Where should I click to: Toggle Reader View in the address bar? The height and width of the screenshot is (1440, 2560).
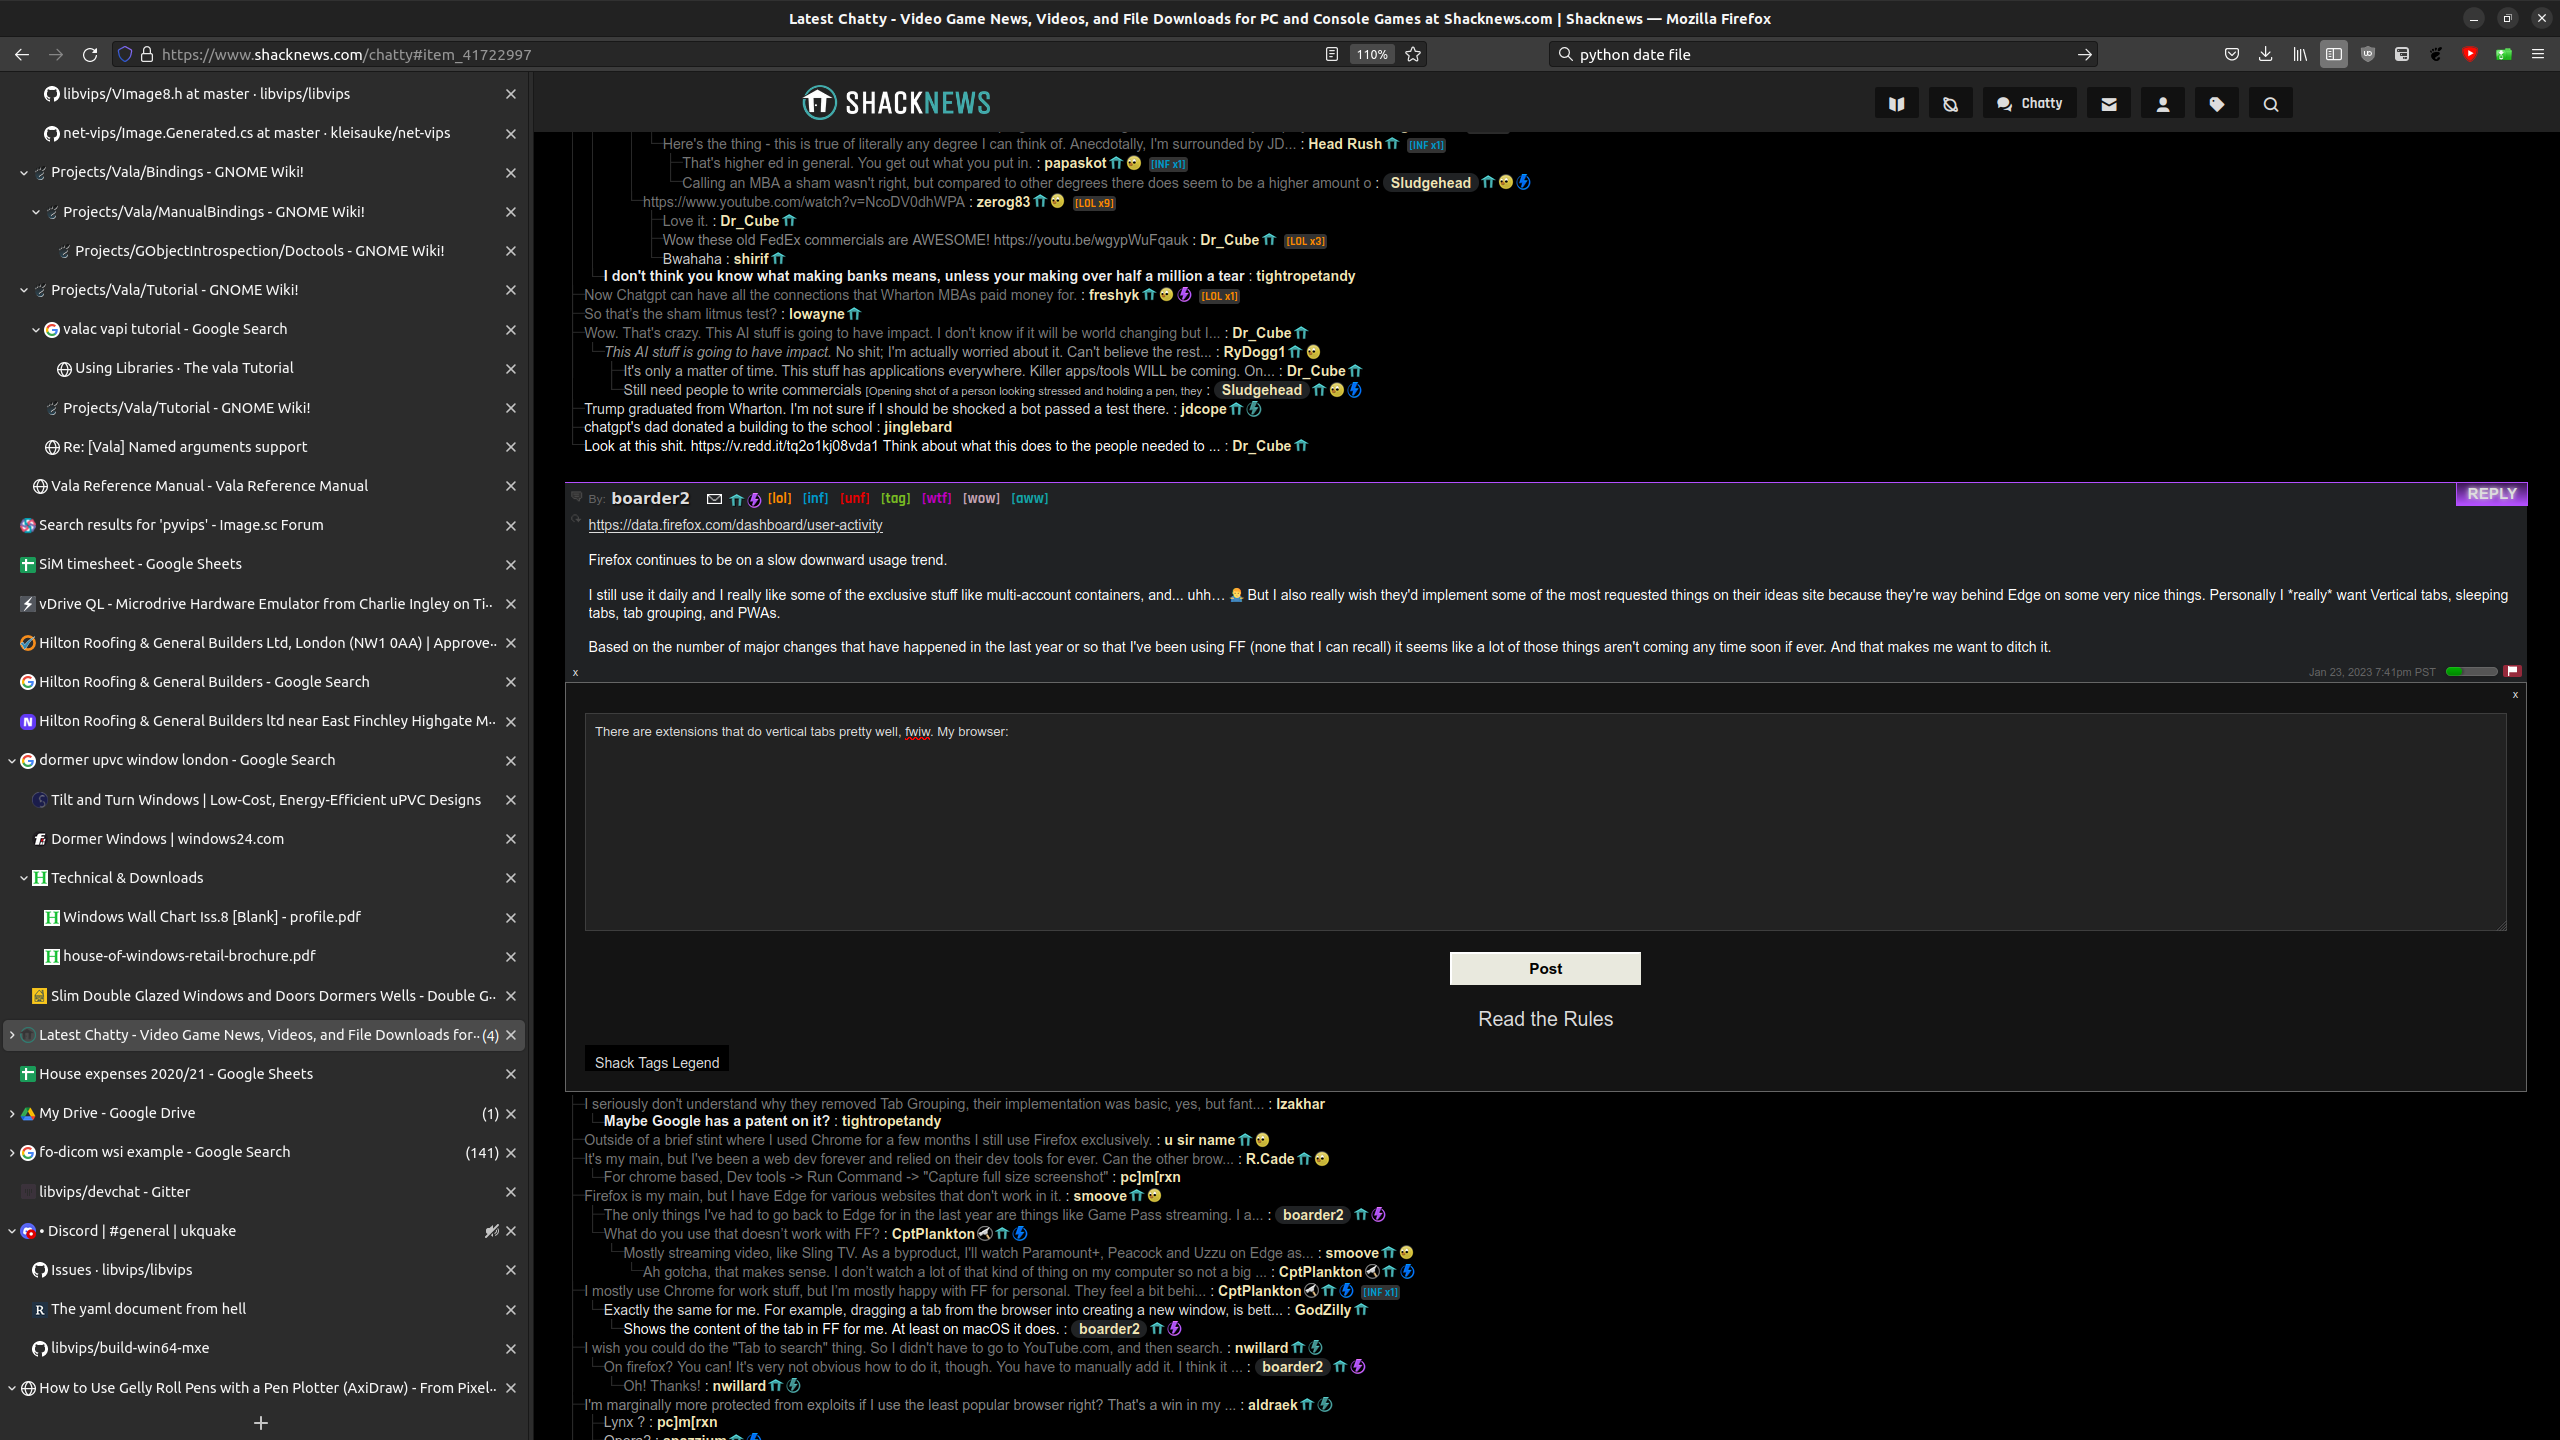1332,54
